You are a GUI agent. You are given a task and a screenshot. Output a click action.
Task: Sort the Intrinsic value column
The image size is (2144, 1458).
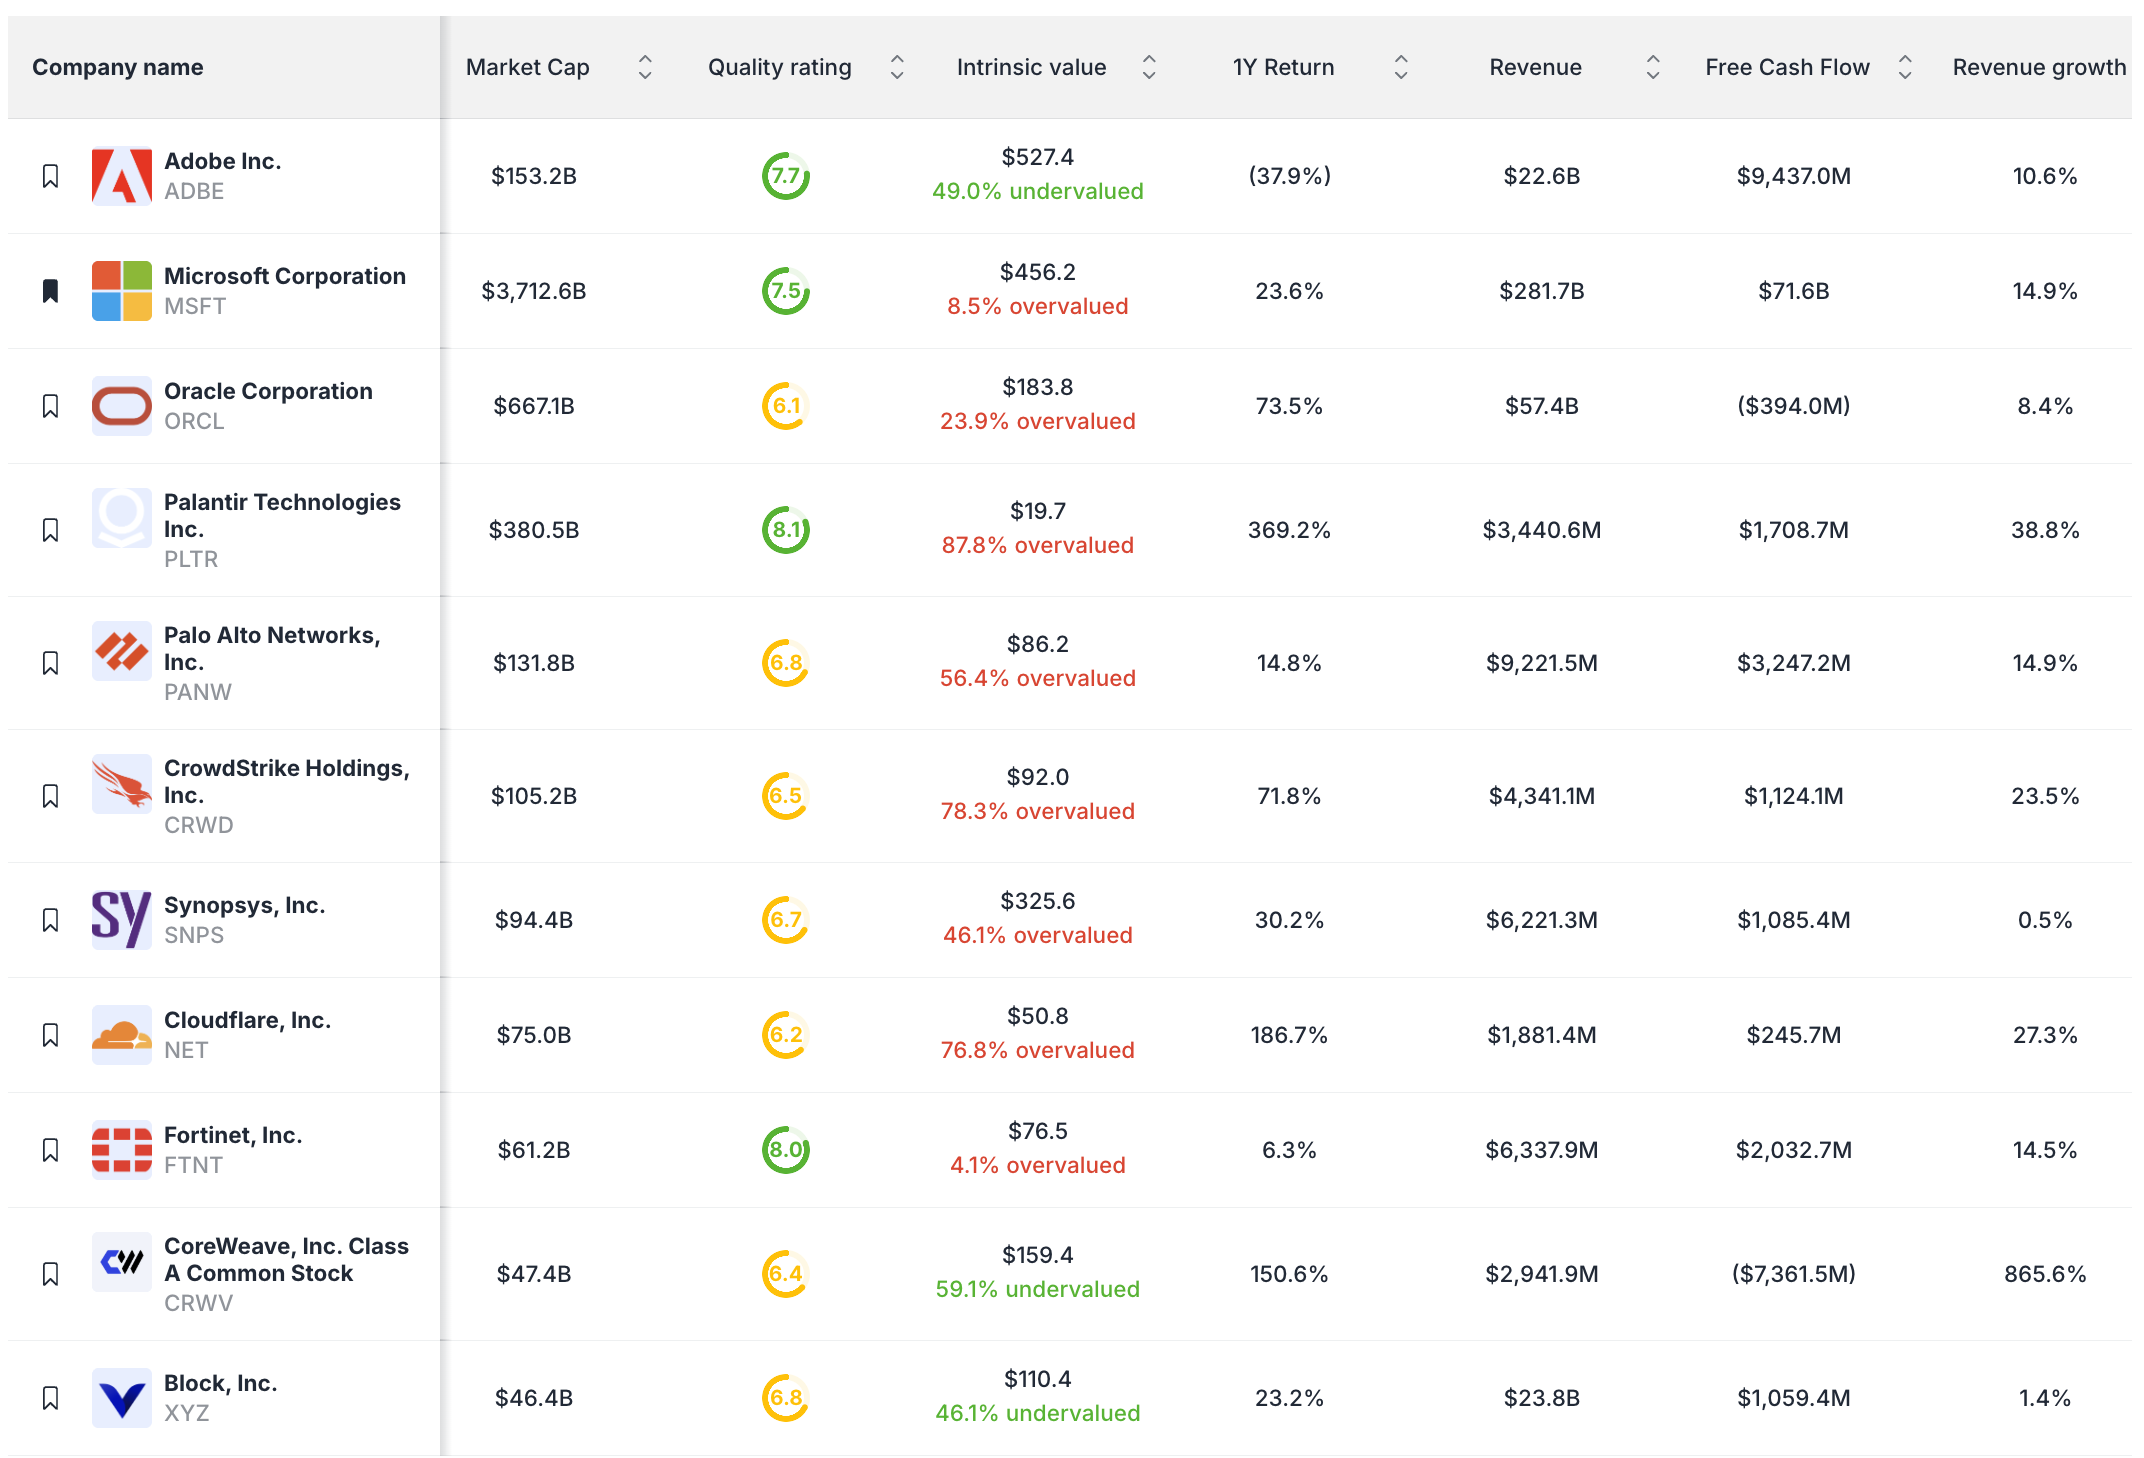click(1149, 67)
